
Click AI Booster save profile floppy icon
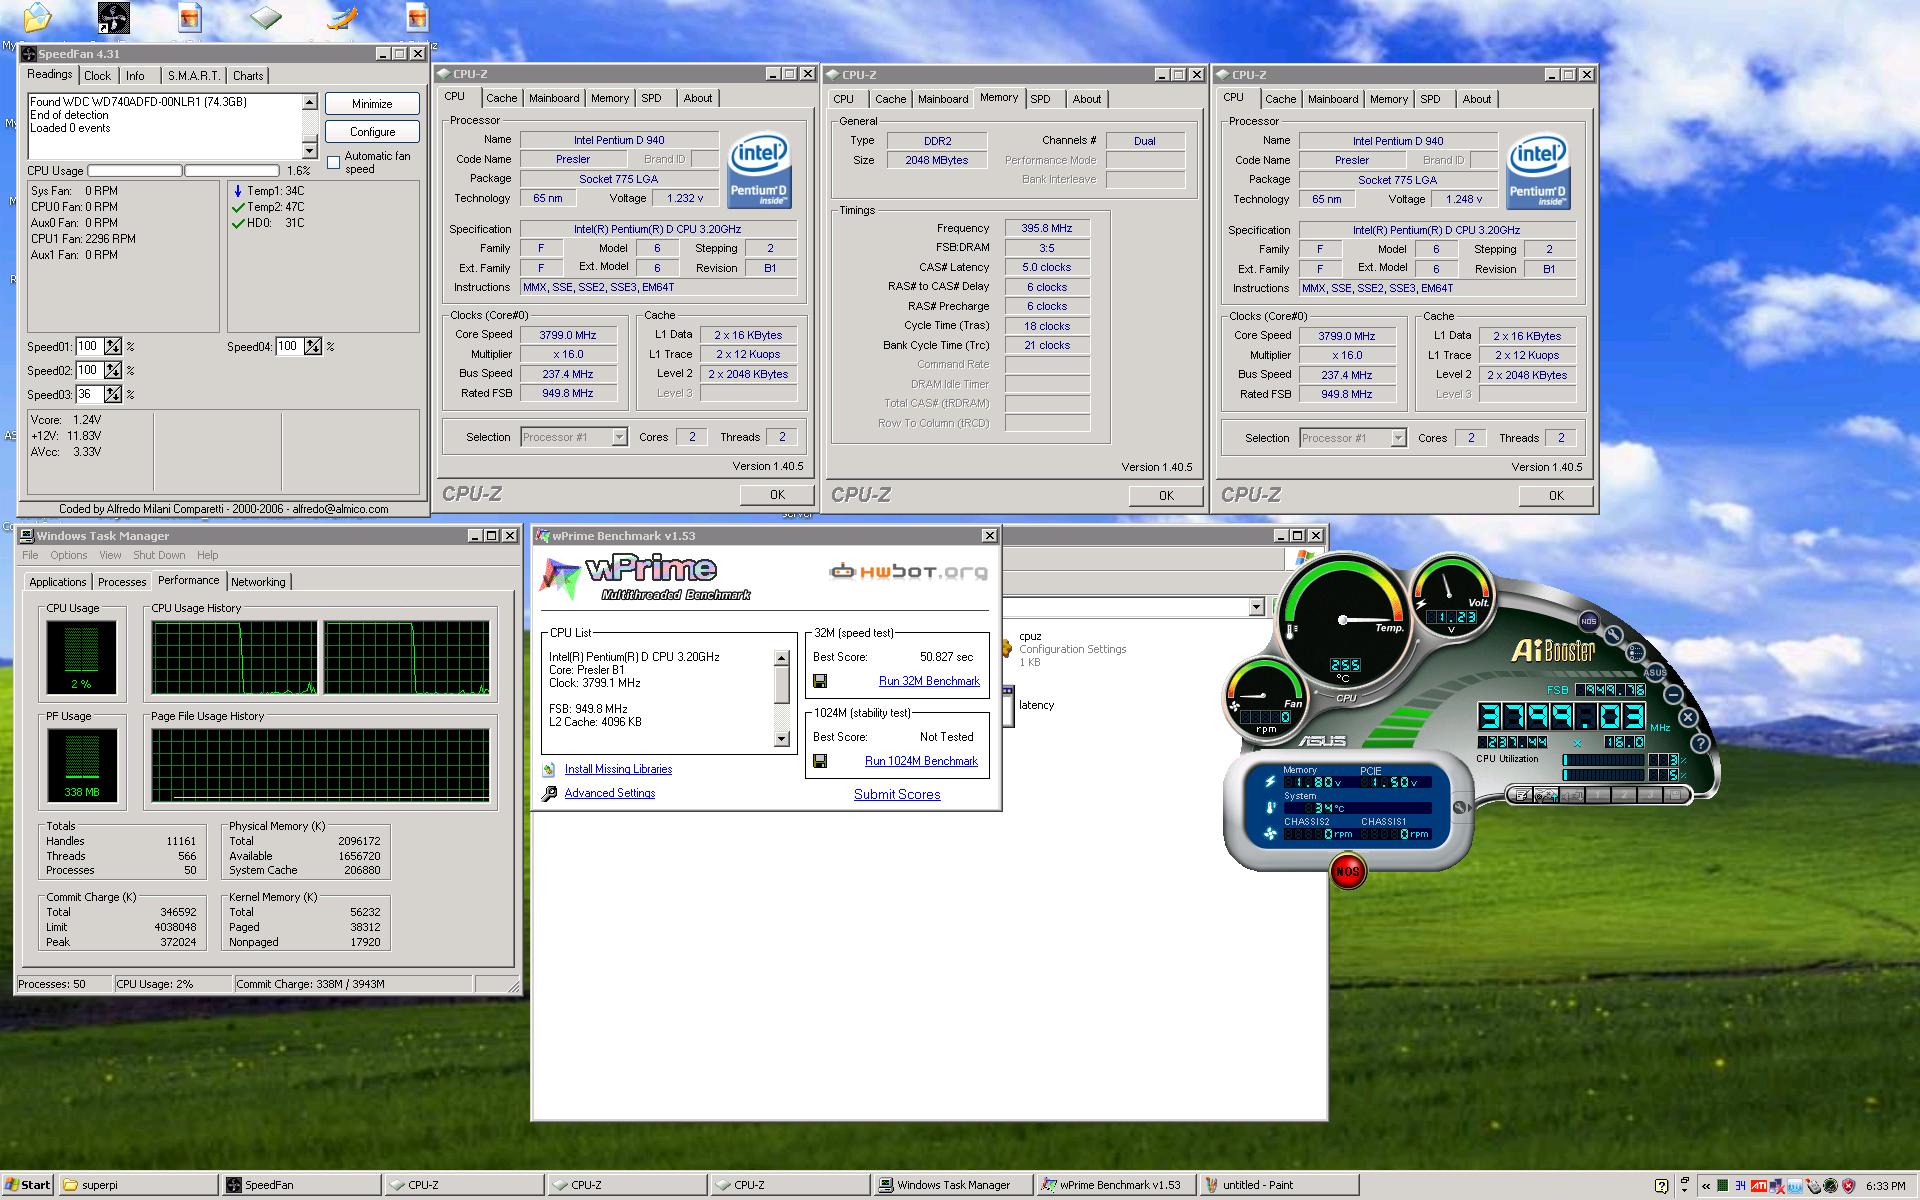[1675, 795]
